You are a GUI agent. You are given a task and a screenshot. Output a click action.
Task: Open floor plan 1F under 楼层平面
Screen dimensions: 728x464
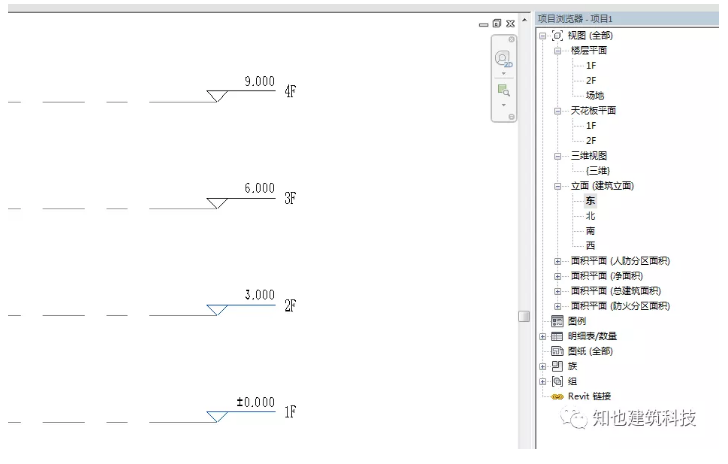click(x=591, y=65)
